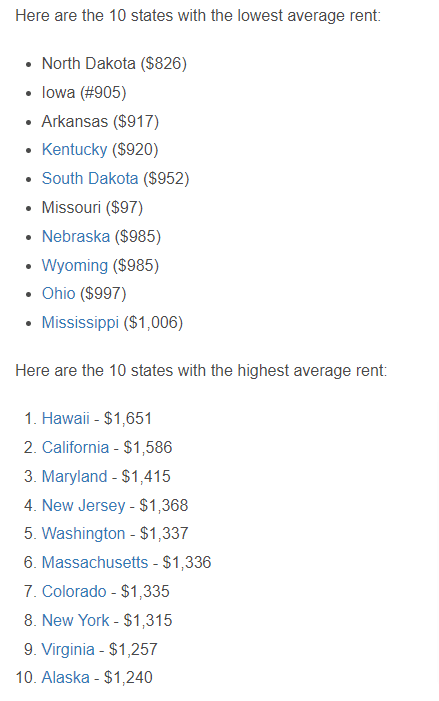Open the Mississippi link
439x701 pixels.
(80, 323)
